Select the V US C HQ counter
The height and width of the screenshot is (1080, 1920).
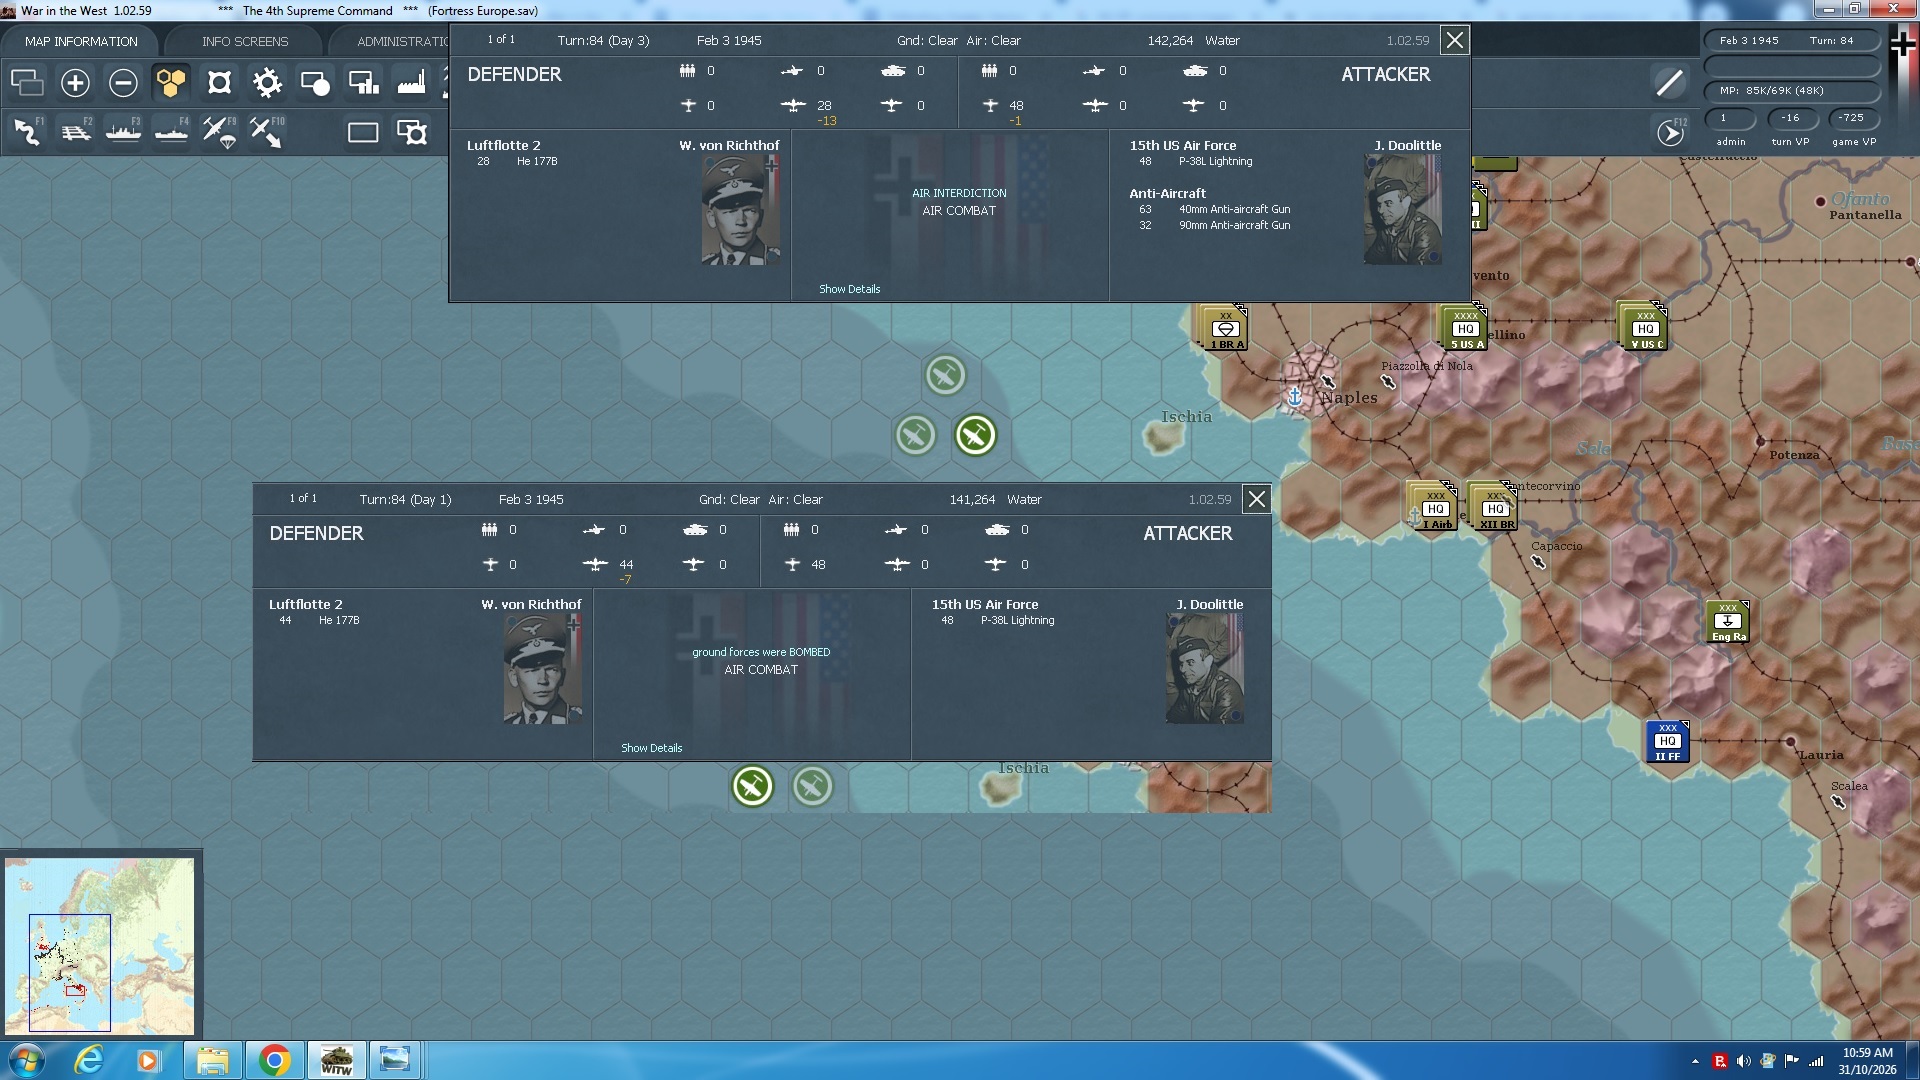tap(1645, 329)
